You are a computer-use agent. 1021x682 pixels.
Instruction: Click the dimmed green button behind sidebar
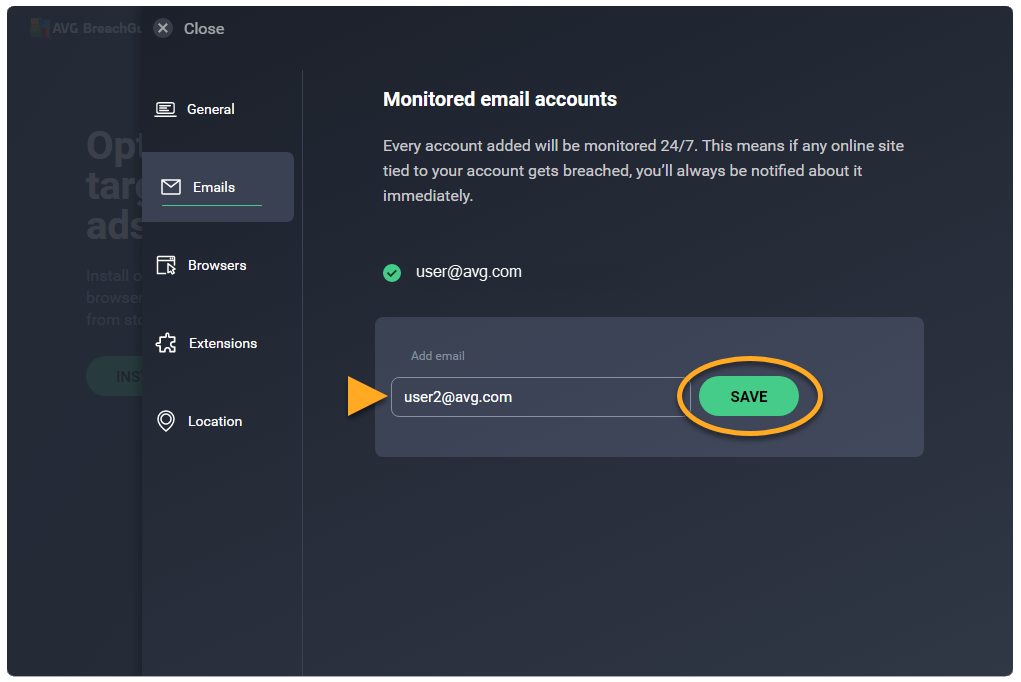tap(113, 376)
